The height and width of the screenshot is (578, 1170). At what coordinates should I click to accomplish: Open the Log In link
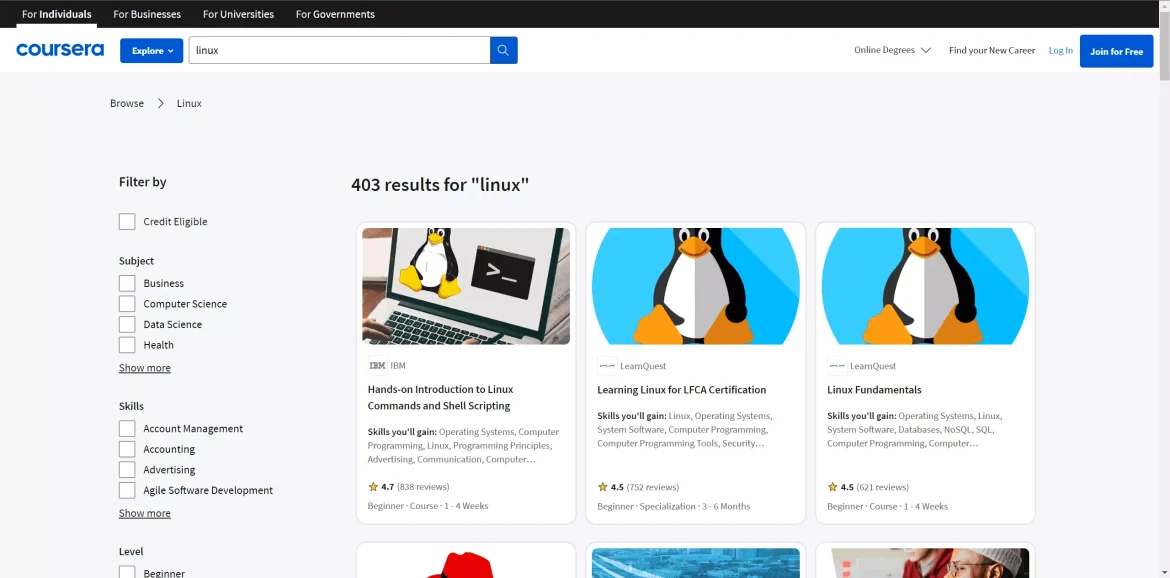[x=1060, y=51]
